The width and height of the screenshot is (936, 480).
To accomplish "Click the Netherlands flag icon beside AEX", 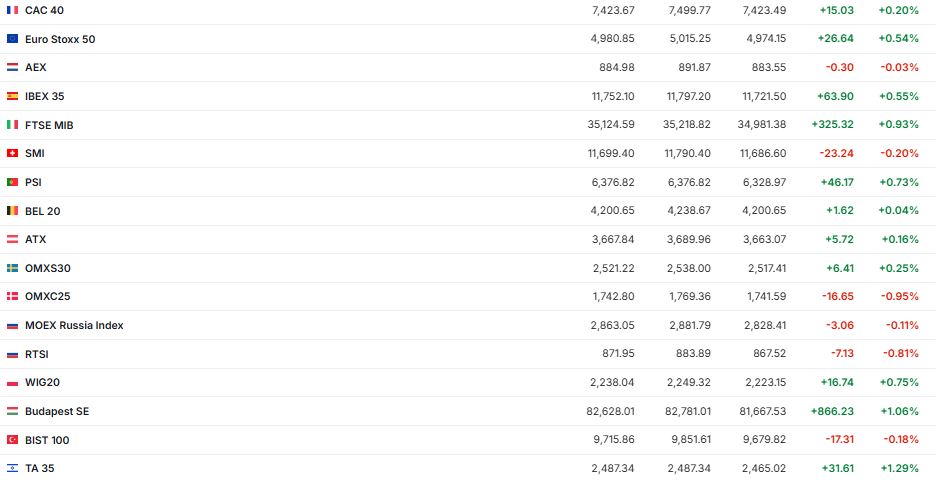I will 12,67.
